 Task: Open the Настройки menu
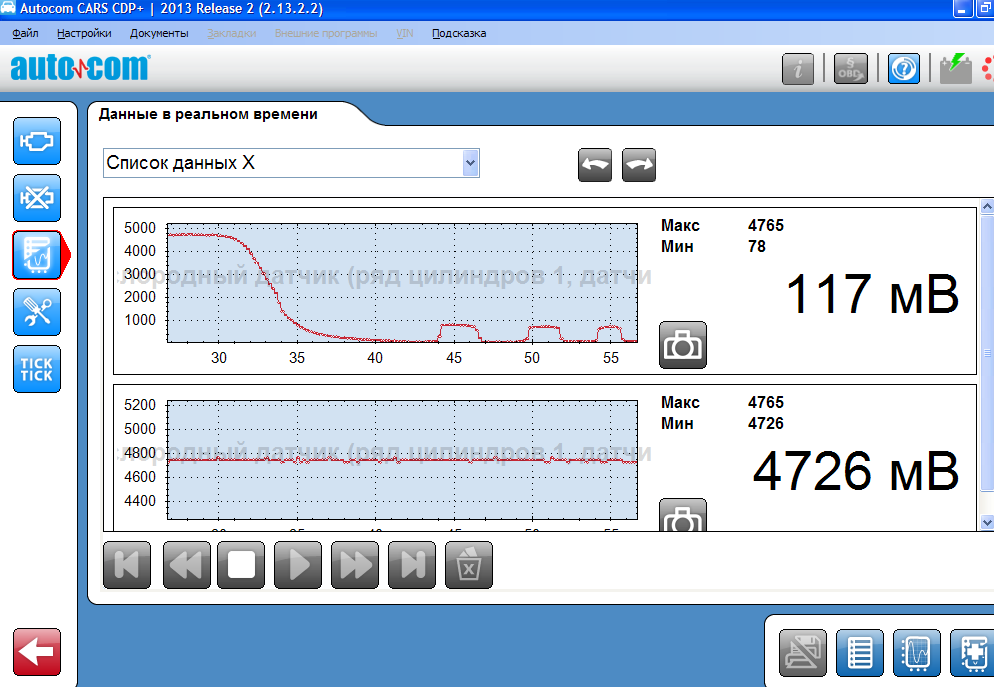[84, 33]
